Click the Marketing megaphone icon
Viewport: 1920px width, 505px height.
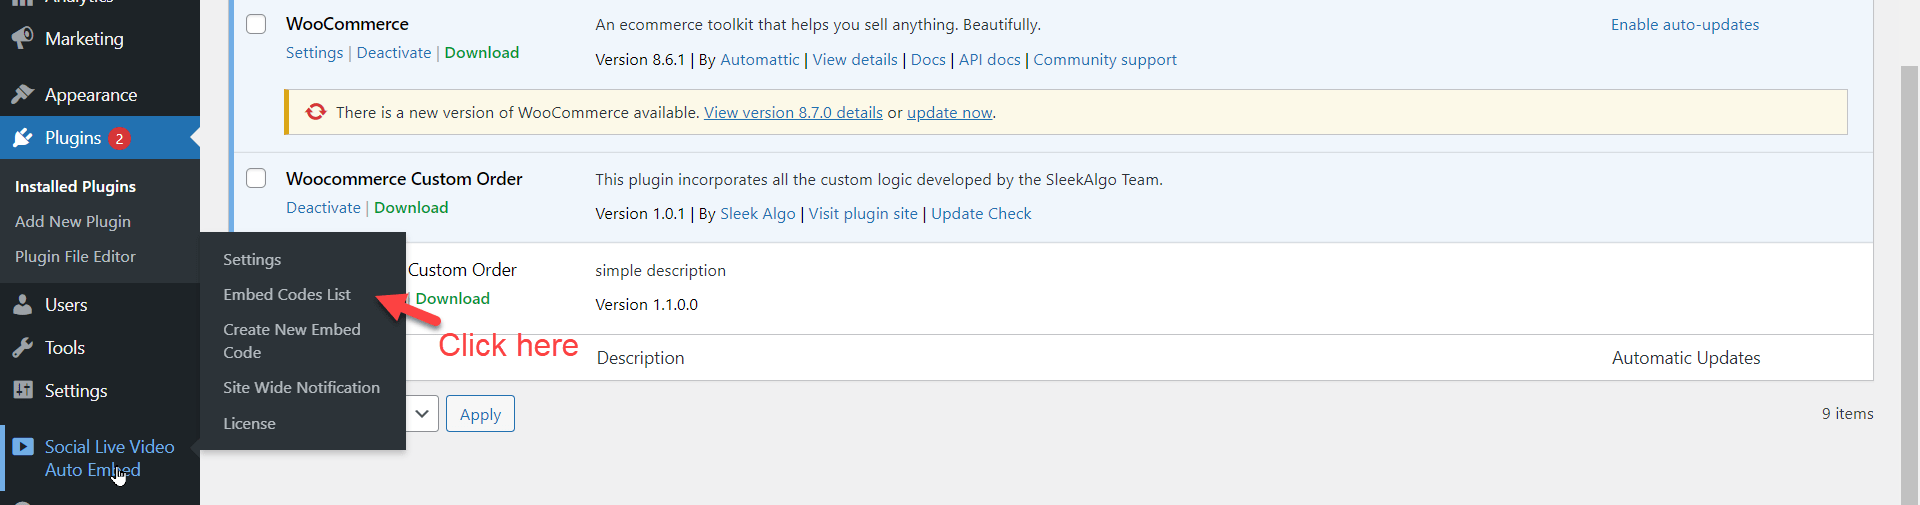(x=22, y=38)
